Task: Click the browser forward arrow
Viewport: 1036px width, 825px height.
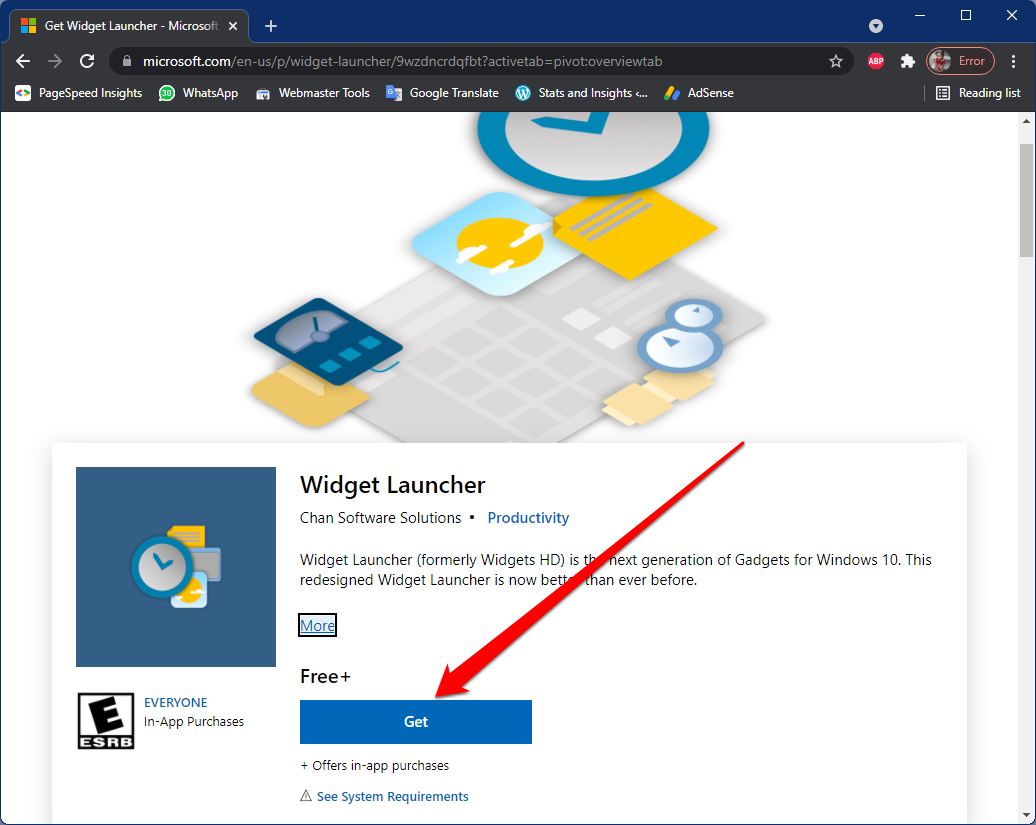Action: pos(55,61)
